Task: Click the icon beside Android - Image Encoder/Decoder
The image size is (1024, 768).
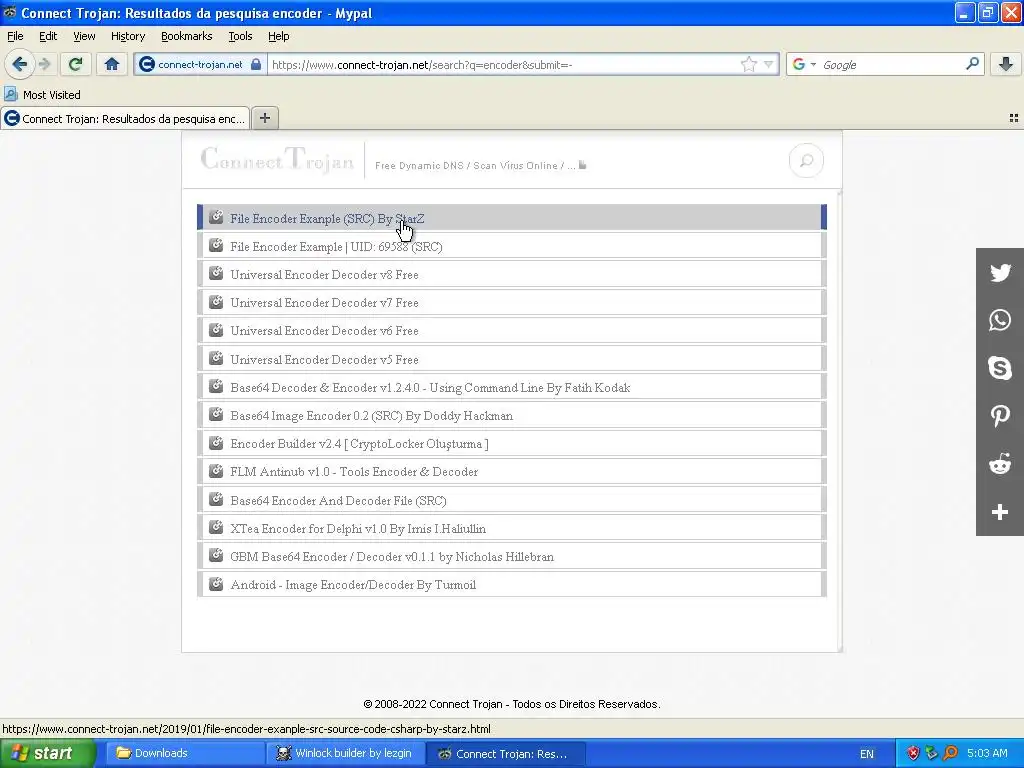Action: [216, 583]
